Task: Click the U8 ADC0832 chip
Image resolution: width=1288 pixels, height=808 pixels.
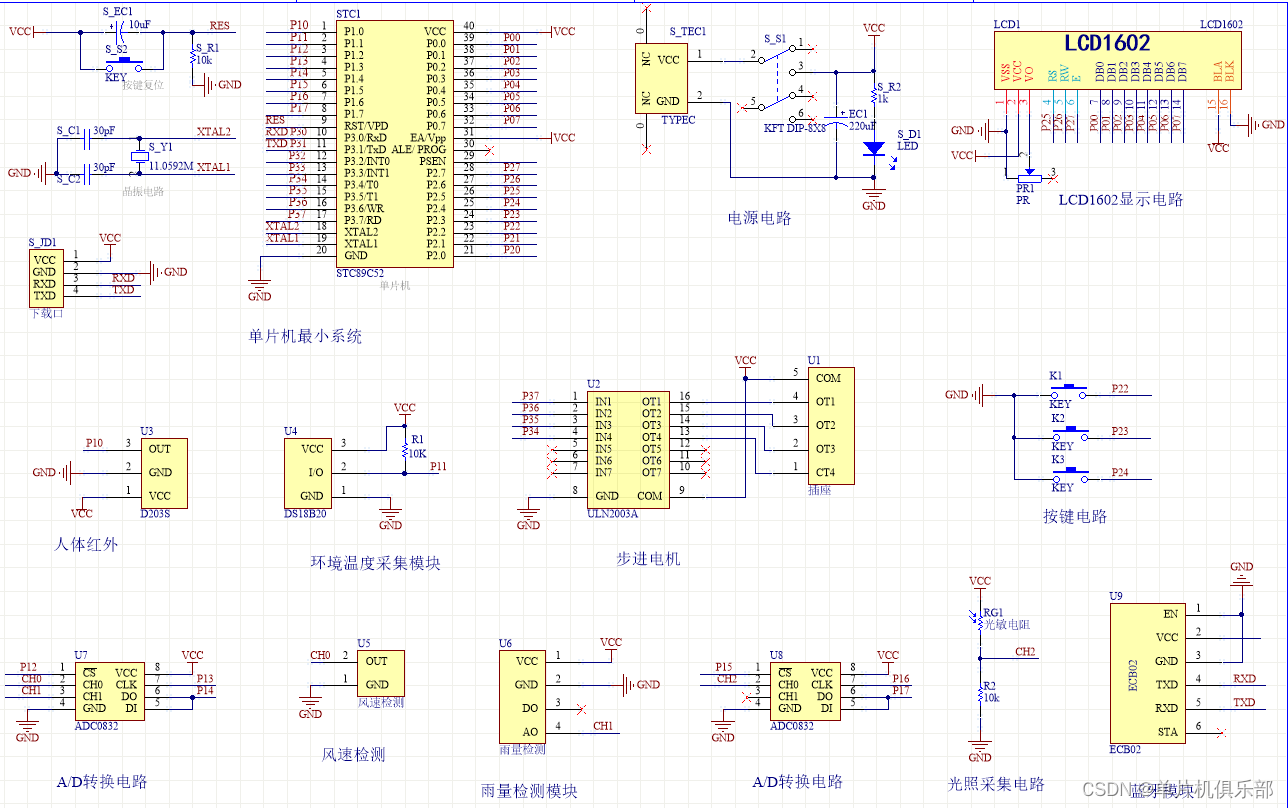Action: tap(805, 692)
